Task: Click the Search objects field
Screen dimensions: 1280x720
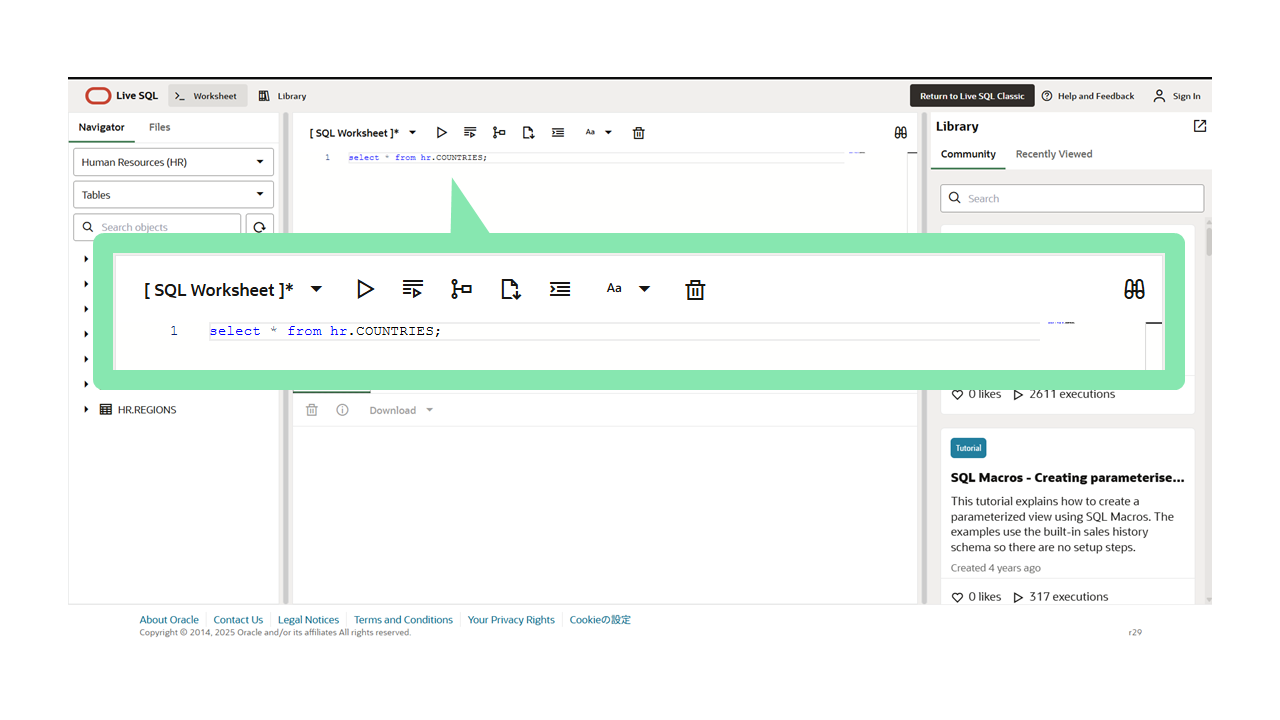Action: 158,227
